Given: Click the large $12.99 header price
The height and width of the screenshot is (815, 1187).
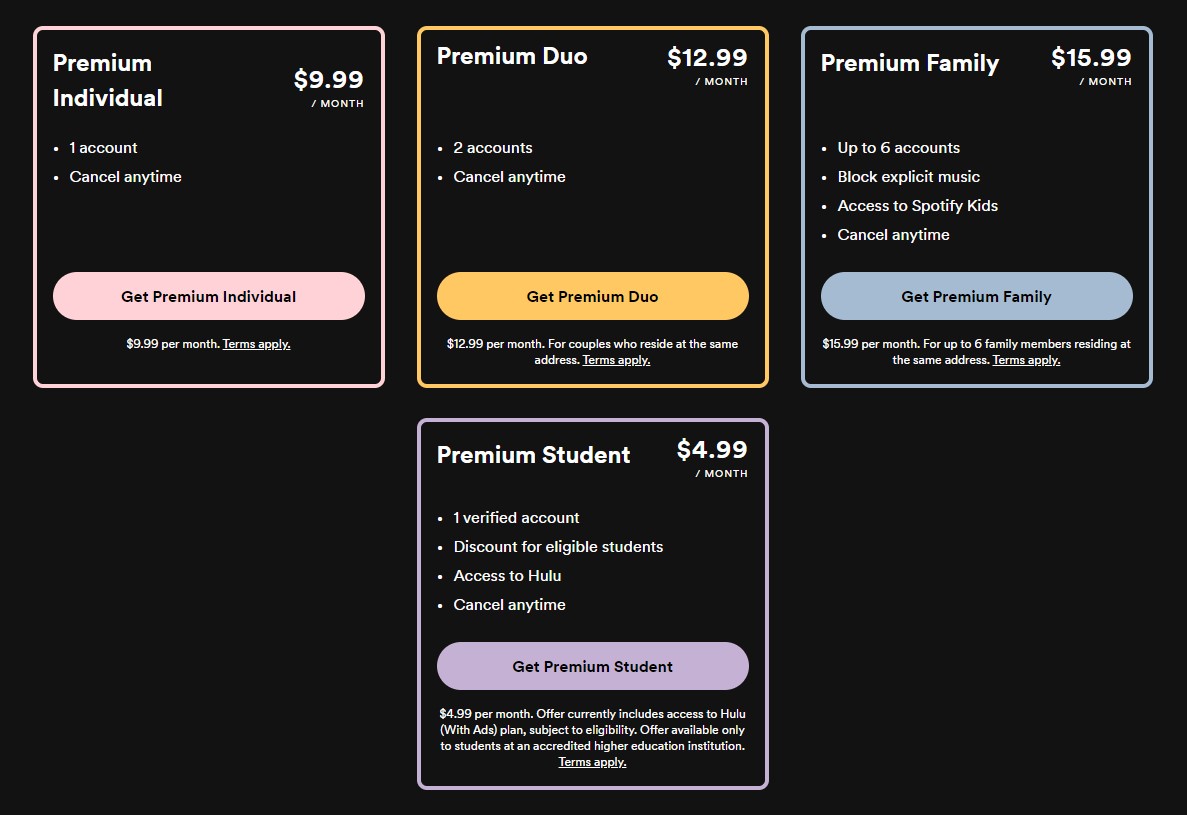Looking at the screenshot, I should point(707,58).
